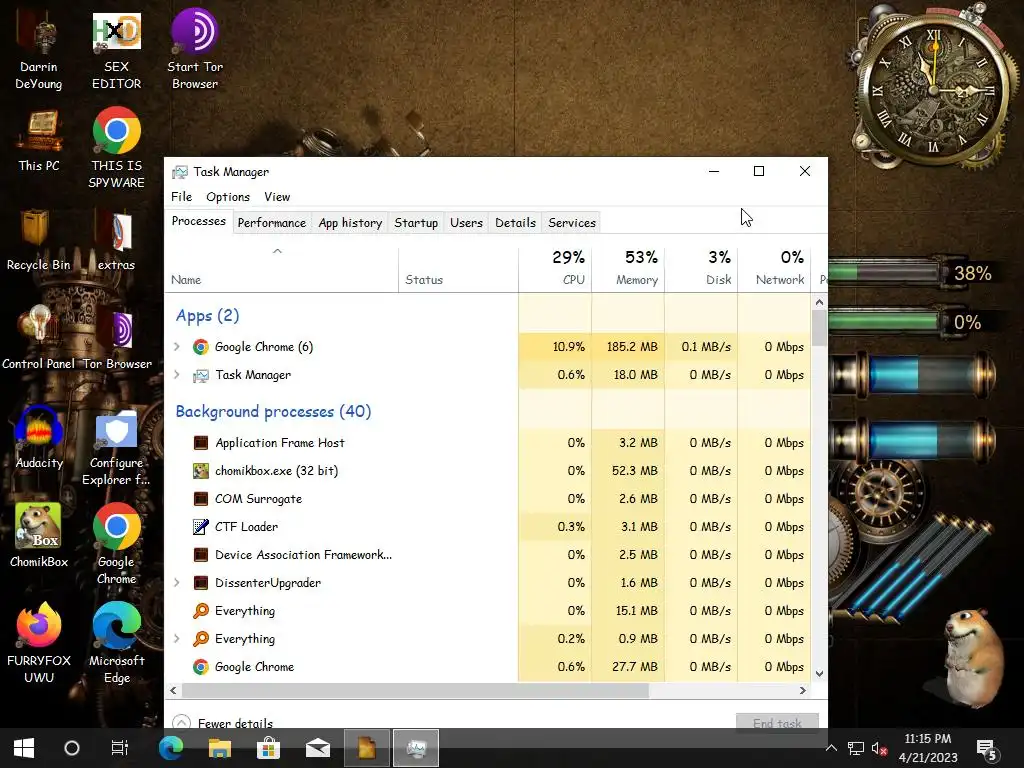Screen dimensions: 1024x768
Task: Expand the Task Manager app row
Action: 176,375
